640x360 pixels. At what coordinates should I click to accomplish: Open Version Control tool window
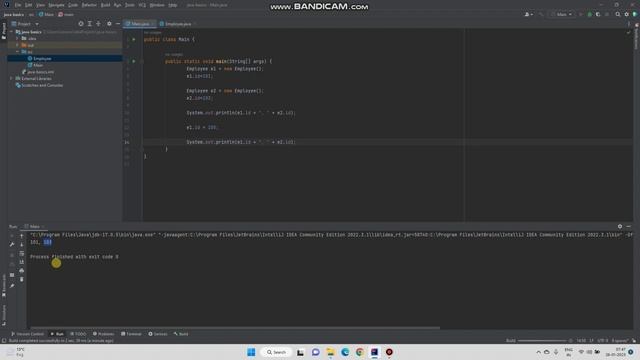pos(27,334)
